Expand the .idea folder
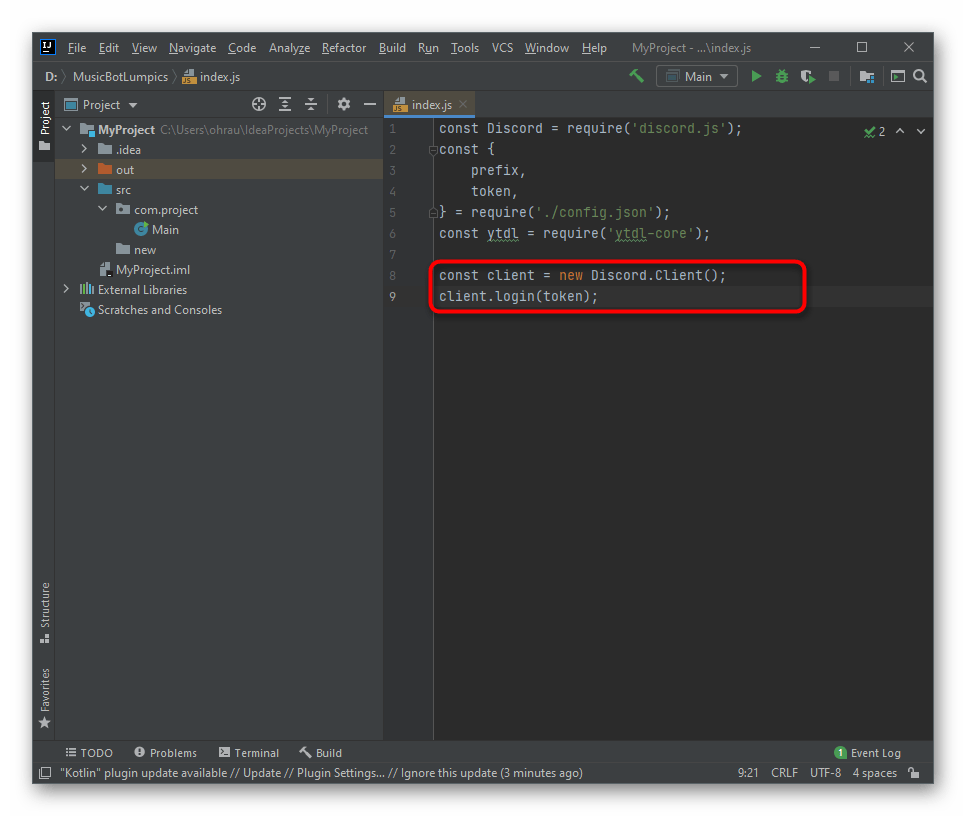966x816 pixels. pos(85,150)
